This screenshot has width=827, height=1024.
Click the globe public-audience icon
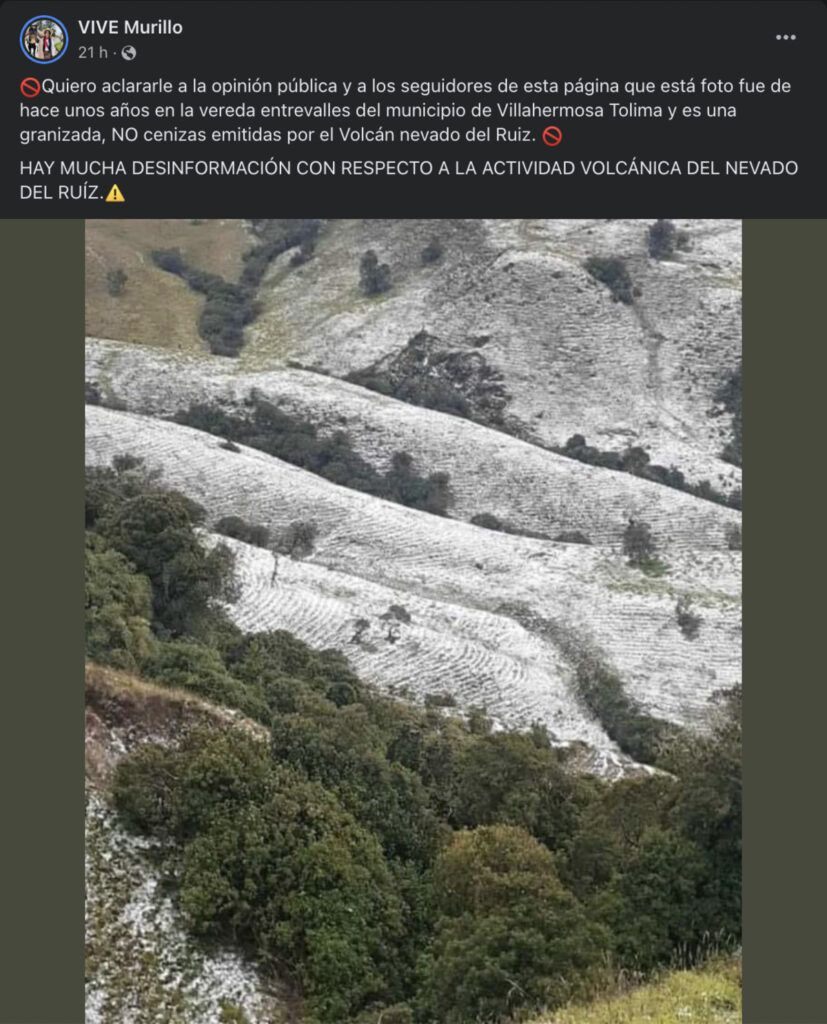(129, 53)
